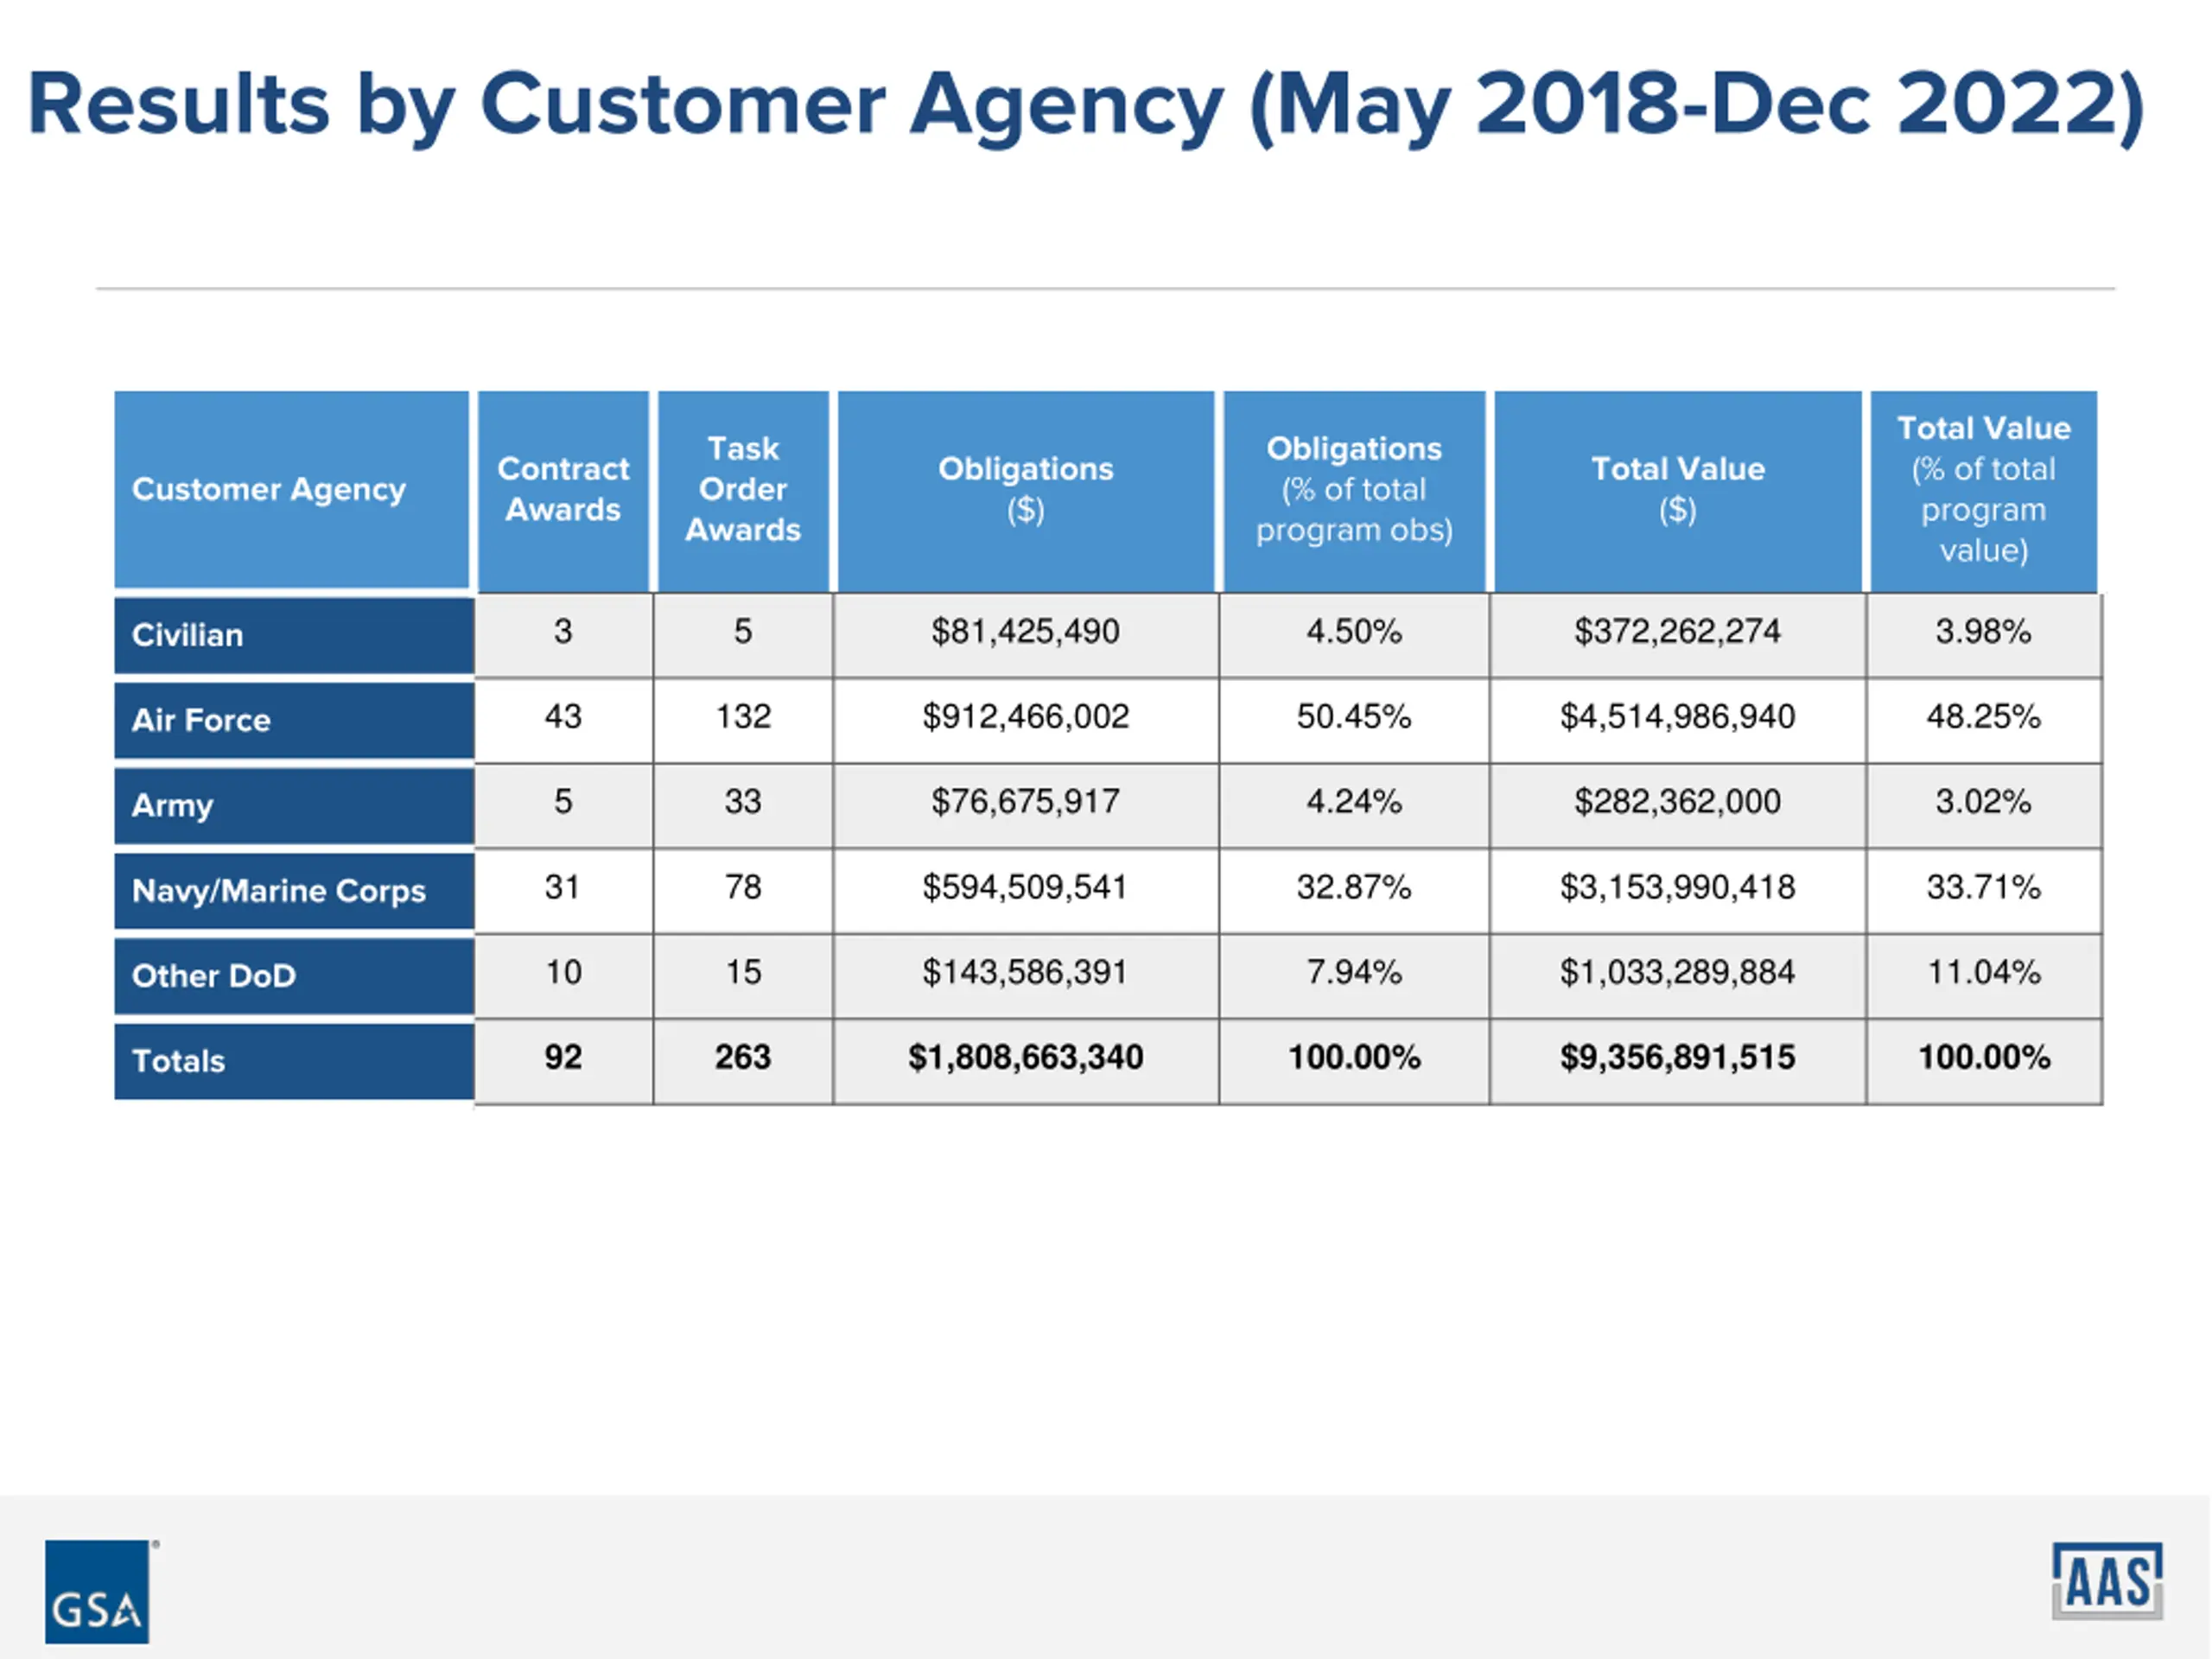
Task: Select the 'Task Order Awards' column header
Action: pyautogui.click(x=743, y=489)
